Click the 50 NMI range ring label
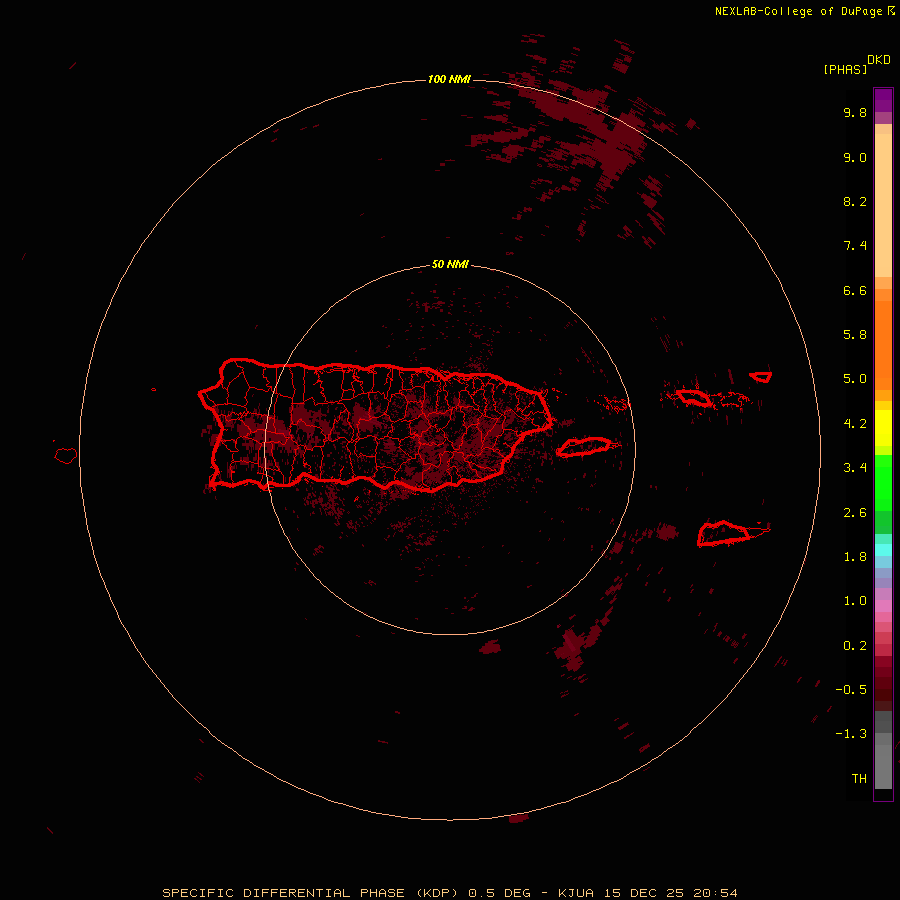This screenshot has height=900, width=900. [x=450, y=265]
